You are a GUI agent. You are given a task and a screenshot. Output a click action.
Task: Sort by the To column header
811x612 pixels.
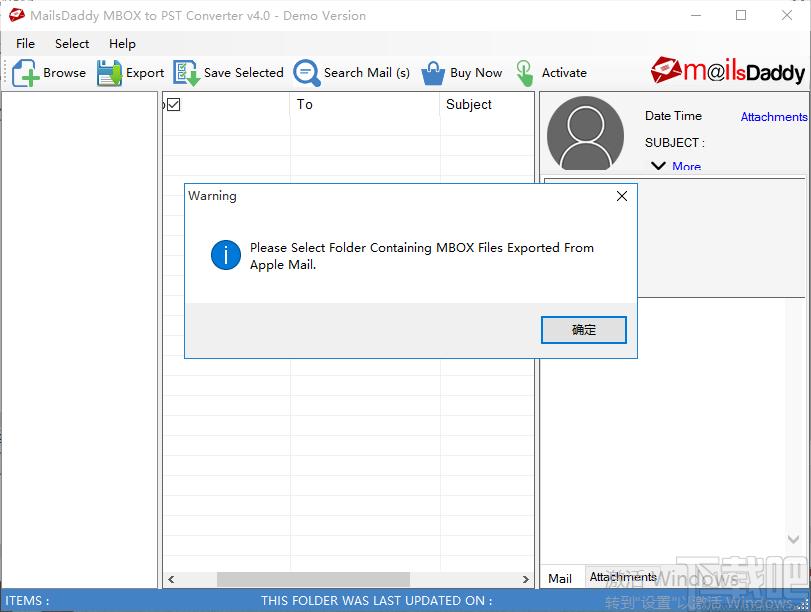pyautogui.click(x=364, y=105)
